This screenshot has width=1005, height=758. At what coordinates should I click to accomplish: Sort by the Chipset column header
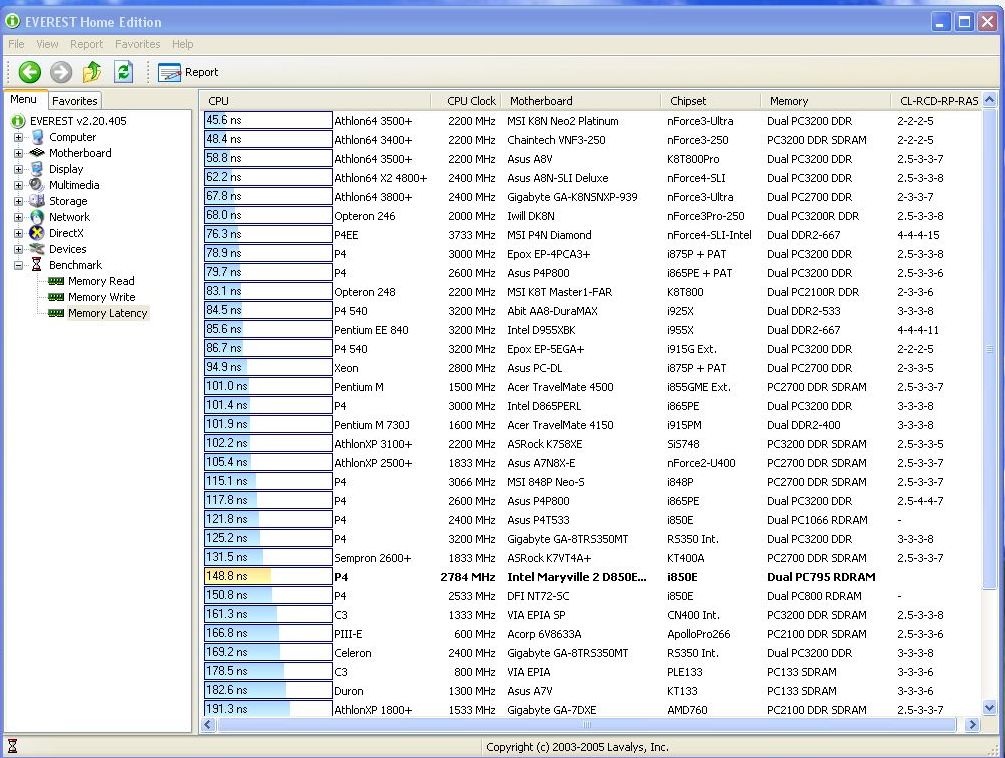point(711,101)
